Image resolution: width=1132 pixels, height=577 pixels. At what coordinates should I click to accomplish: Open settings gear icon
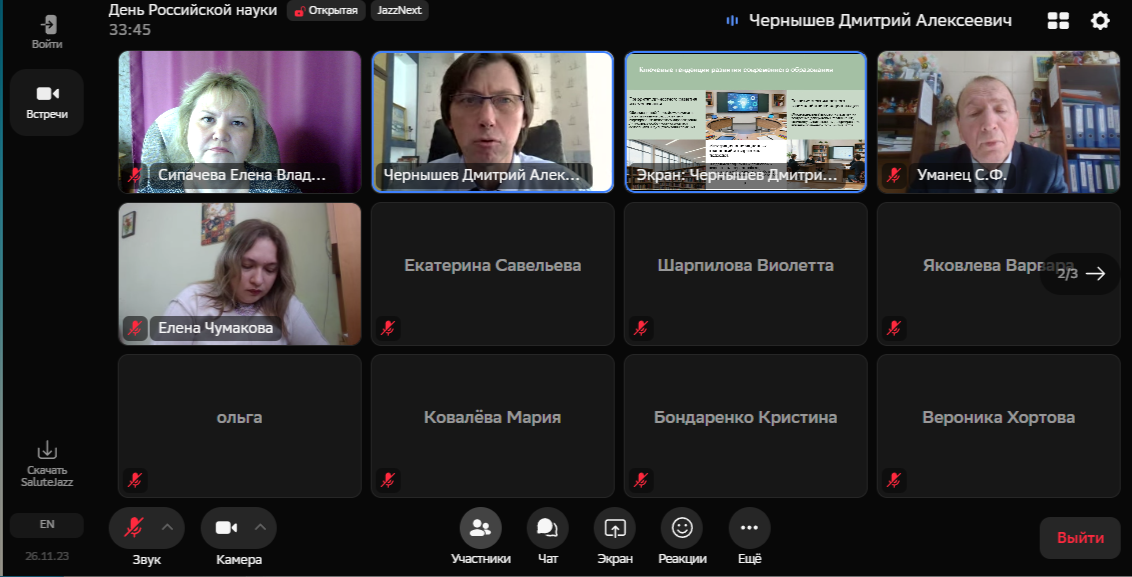tap(1100, 21)
